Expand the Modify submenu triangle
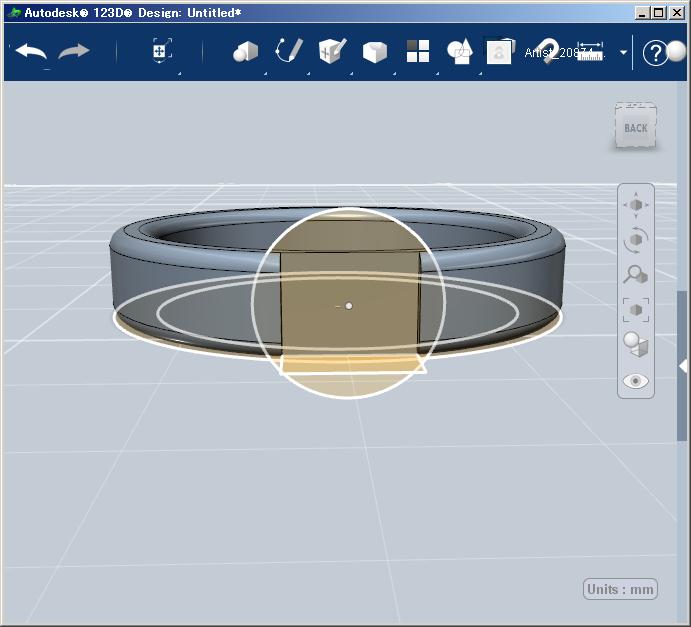This screenshot has height=627, width=691. pos(394,74)
